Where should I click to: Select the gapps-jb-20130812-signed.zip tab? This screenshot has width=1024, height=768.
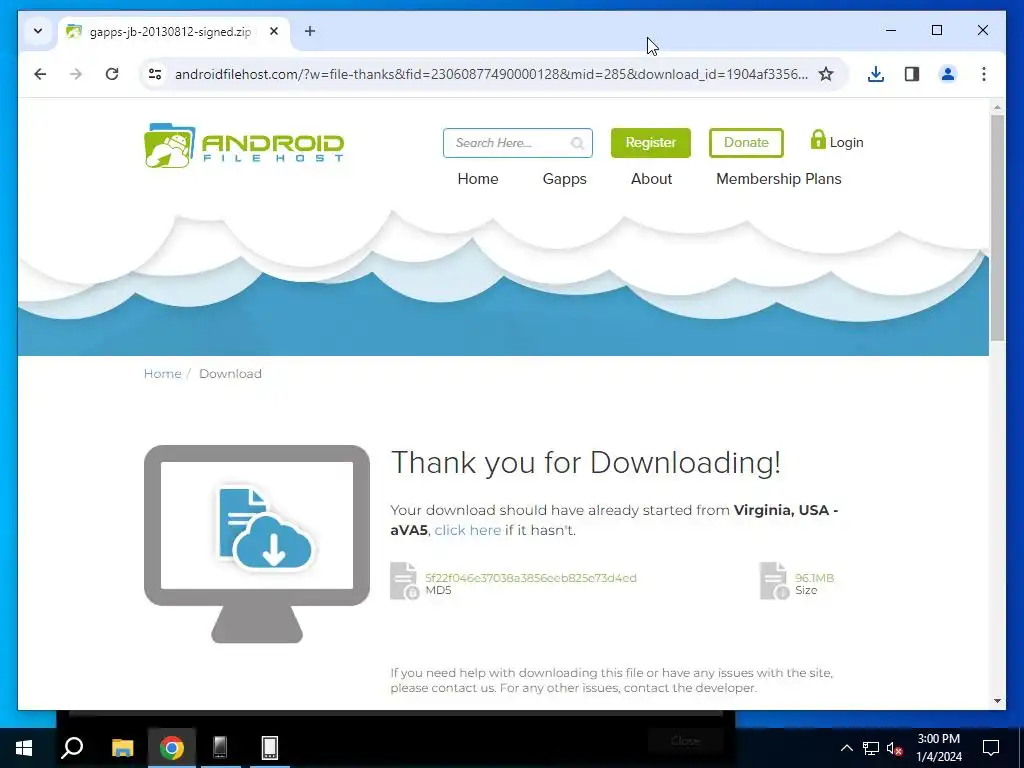pyautogui.click(x=170, y=31)
